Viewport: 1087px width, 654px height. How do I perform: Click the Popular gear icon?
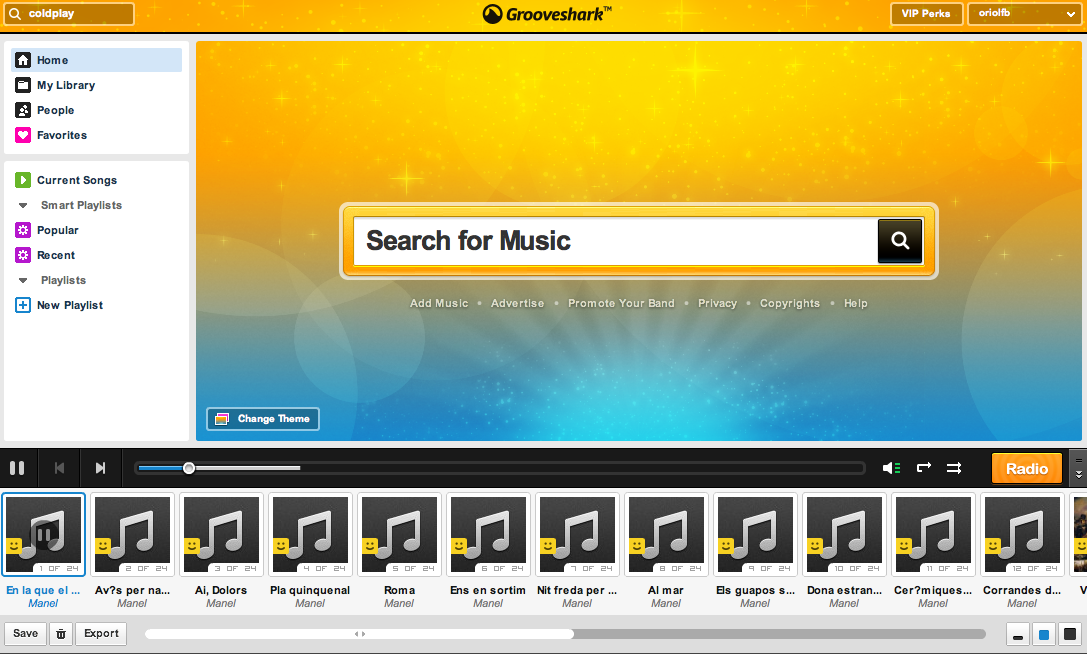coord(23,230)
